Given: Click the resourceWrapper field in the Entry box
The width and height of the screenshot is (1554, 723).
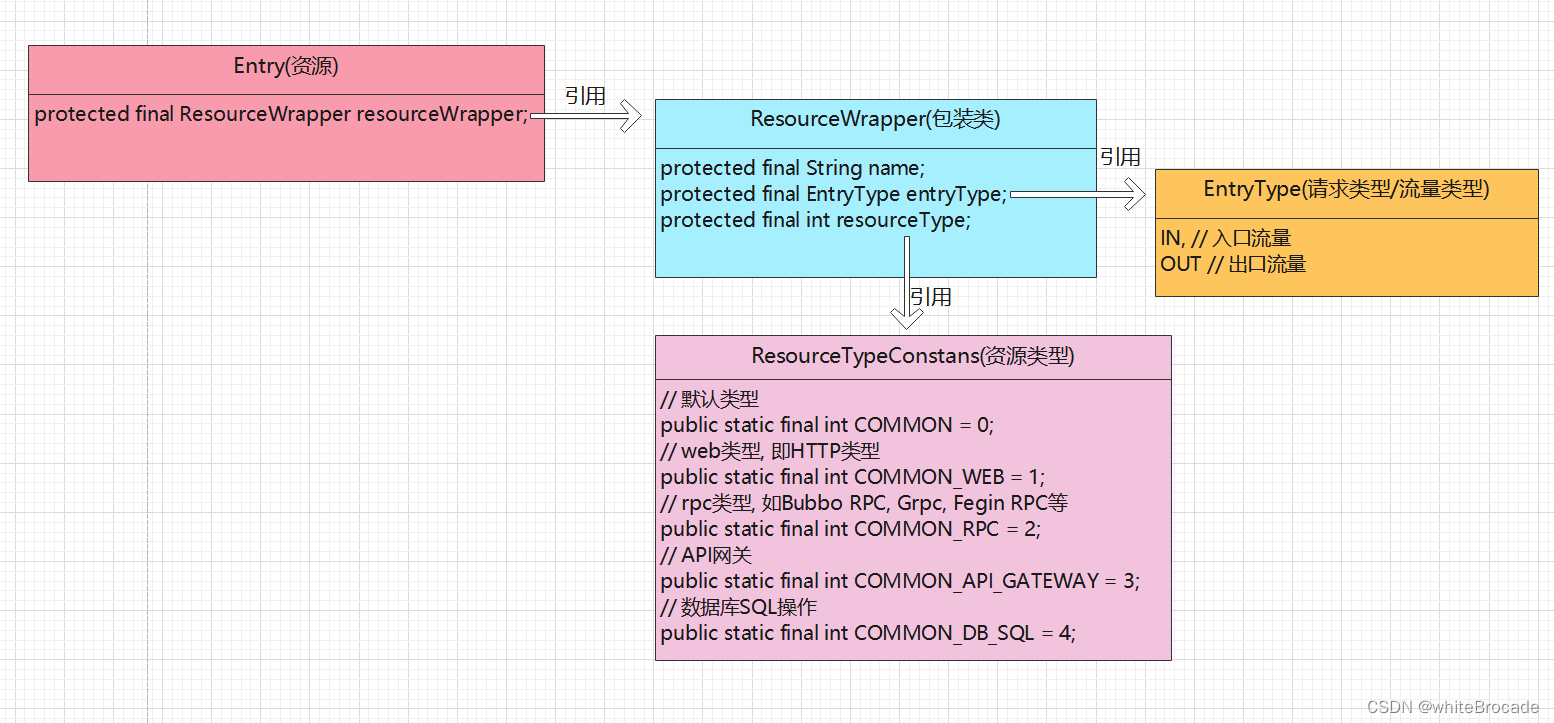Looking at the screenshot, I should pyautogui.click(x=281, y=114).
